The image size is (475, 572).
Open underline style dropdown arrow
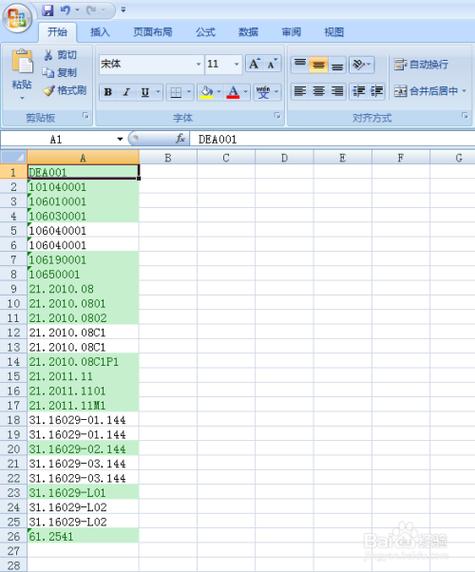click(158, 92)
